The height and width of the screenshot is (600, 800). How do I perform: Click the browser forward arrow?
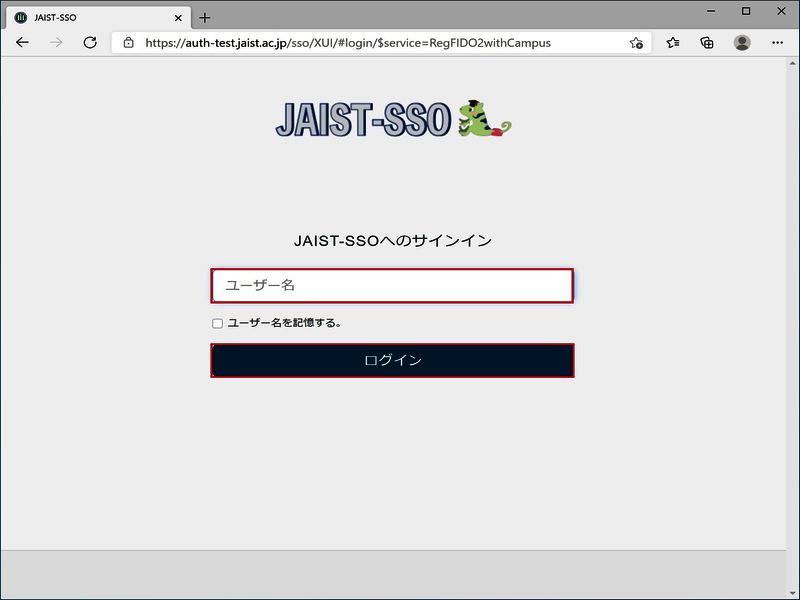point(56,42)
